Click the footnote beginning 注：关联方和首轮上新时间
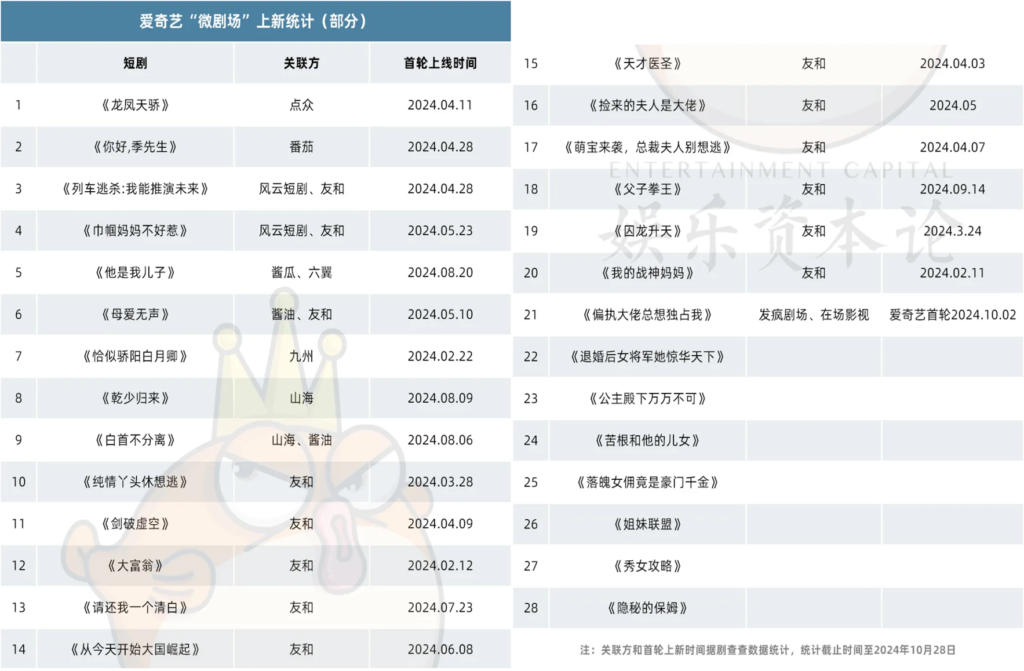This screenshot has height=671, width=1024. 767,650
